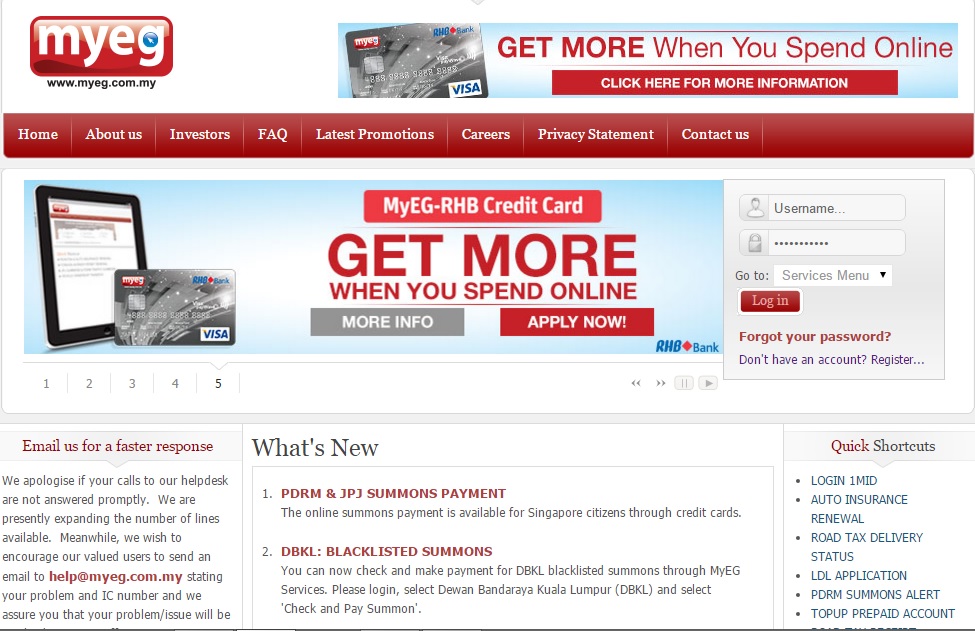
Task: Click the MyEG logo
Action: click(x=101, y=52)
